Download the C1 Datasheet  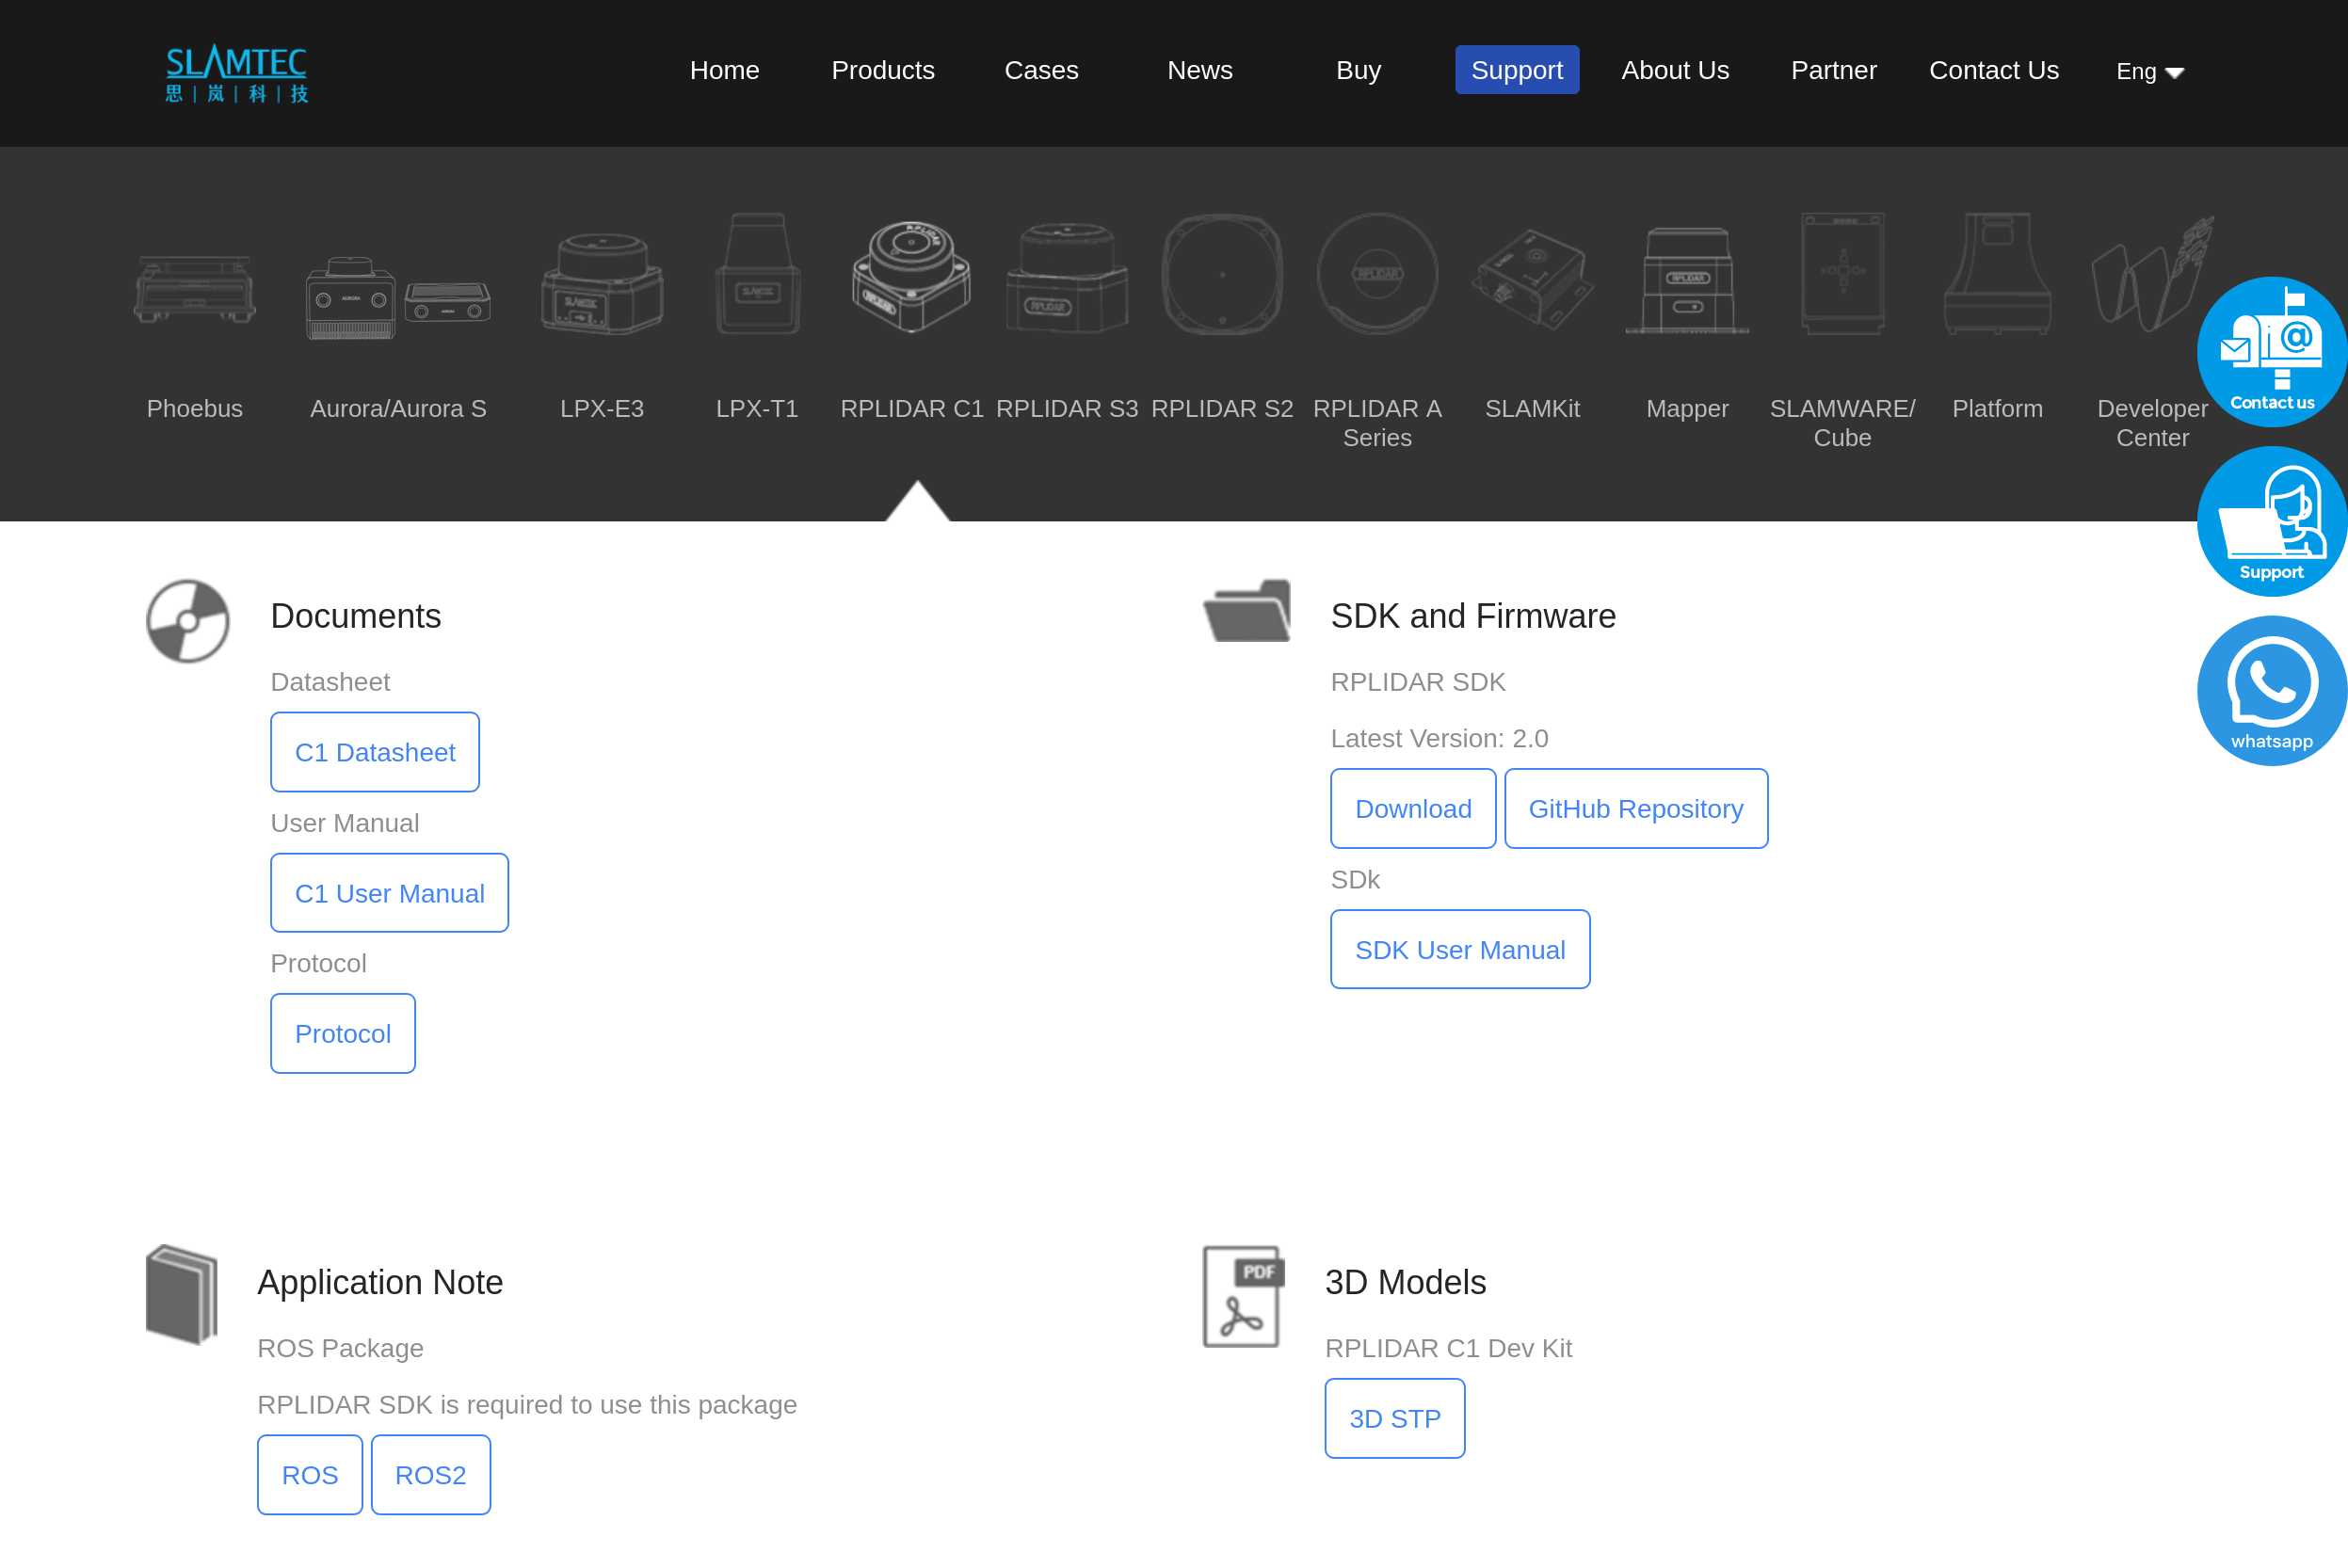pos(375,752)
